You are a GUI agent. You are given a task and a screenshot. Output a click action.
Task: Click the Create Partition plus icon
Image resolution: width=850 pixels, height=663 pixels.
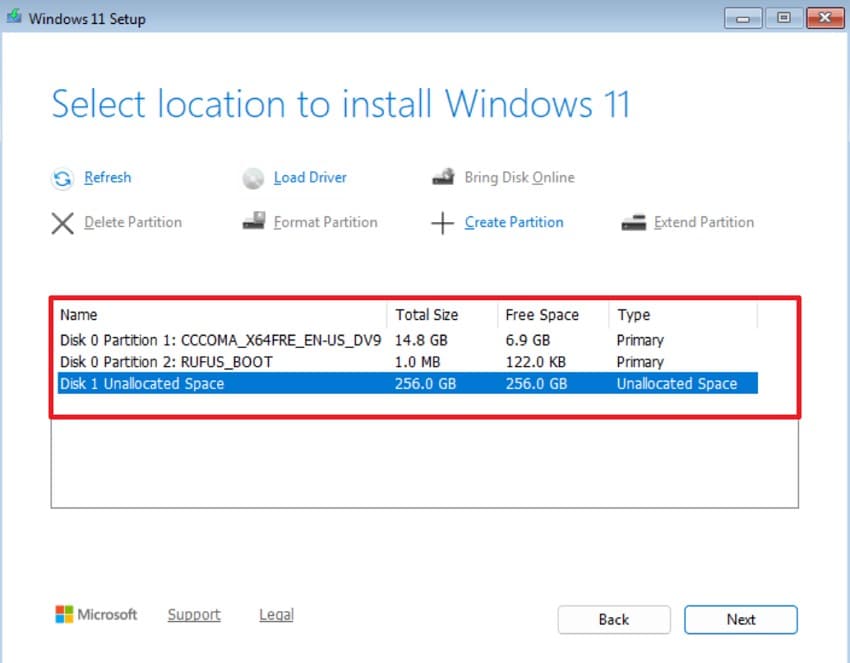coord(442,223)
